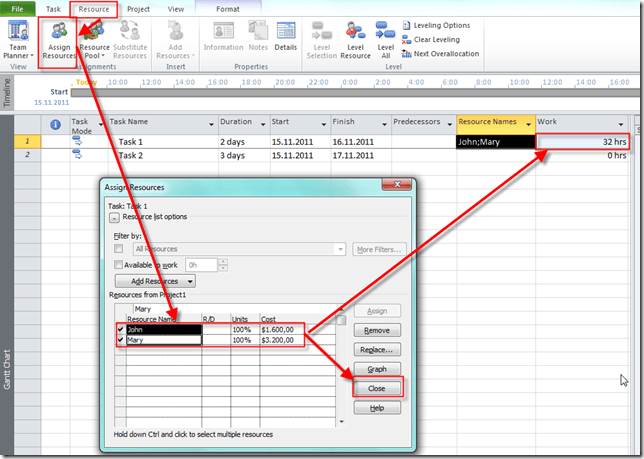Tick the Available to work checkbox
Viewport: 644px width, 459px height.
pos(119,265)
